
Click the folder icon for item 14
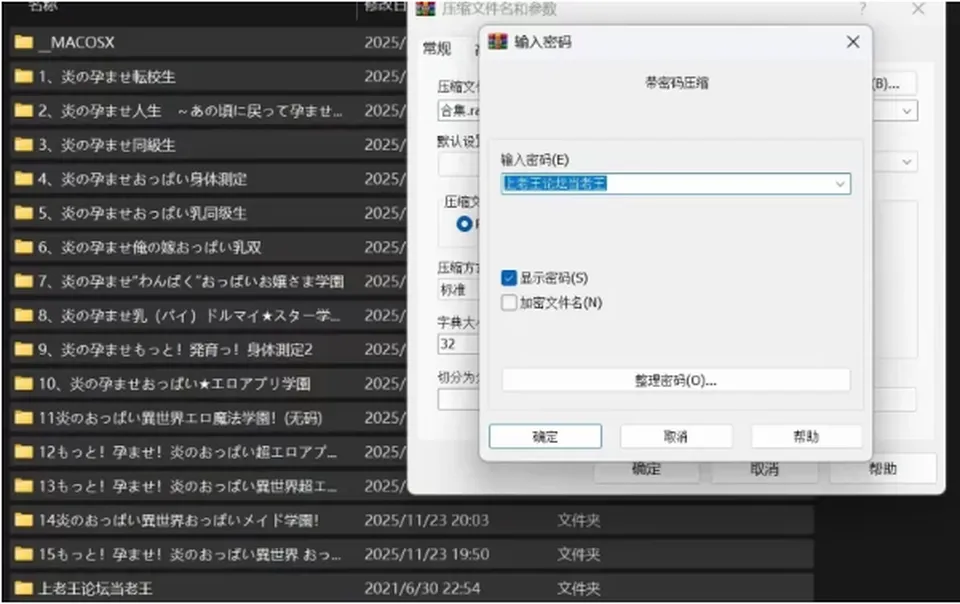pos(24,520)
